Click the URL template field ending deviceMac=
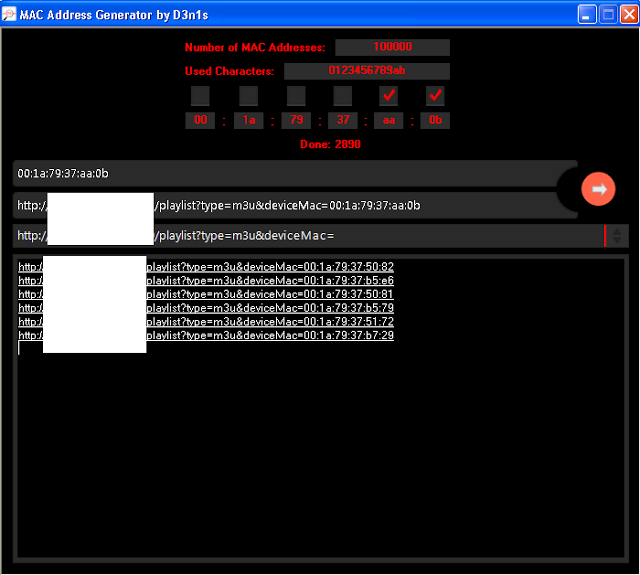The height and width of the screenshot is (575, 640). click(x=308, y=236)
